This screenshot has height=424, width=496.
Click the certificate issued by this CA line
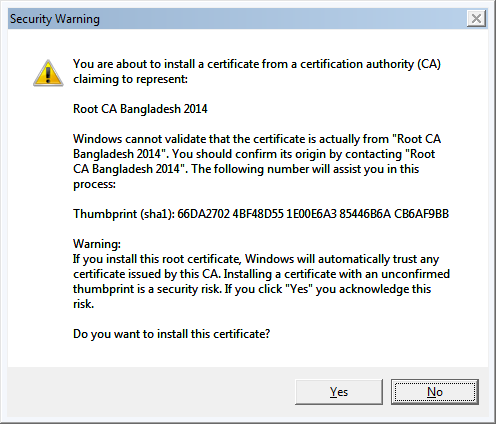pyautogui.click(x=261, y=274)
